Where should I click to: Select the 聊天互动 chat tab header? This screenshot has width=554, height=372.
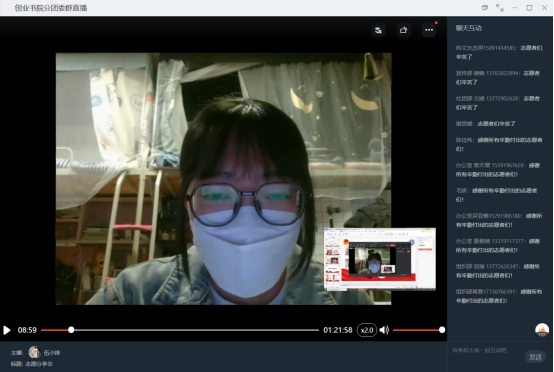[468, 28]
